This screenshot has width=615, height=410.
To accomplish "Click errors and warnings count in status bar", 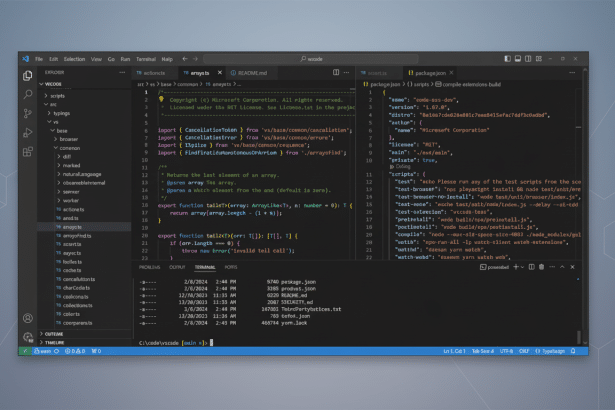I will pos(75,351).
